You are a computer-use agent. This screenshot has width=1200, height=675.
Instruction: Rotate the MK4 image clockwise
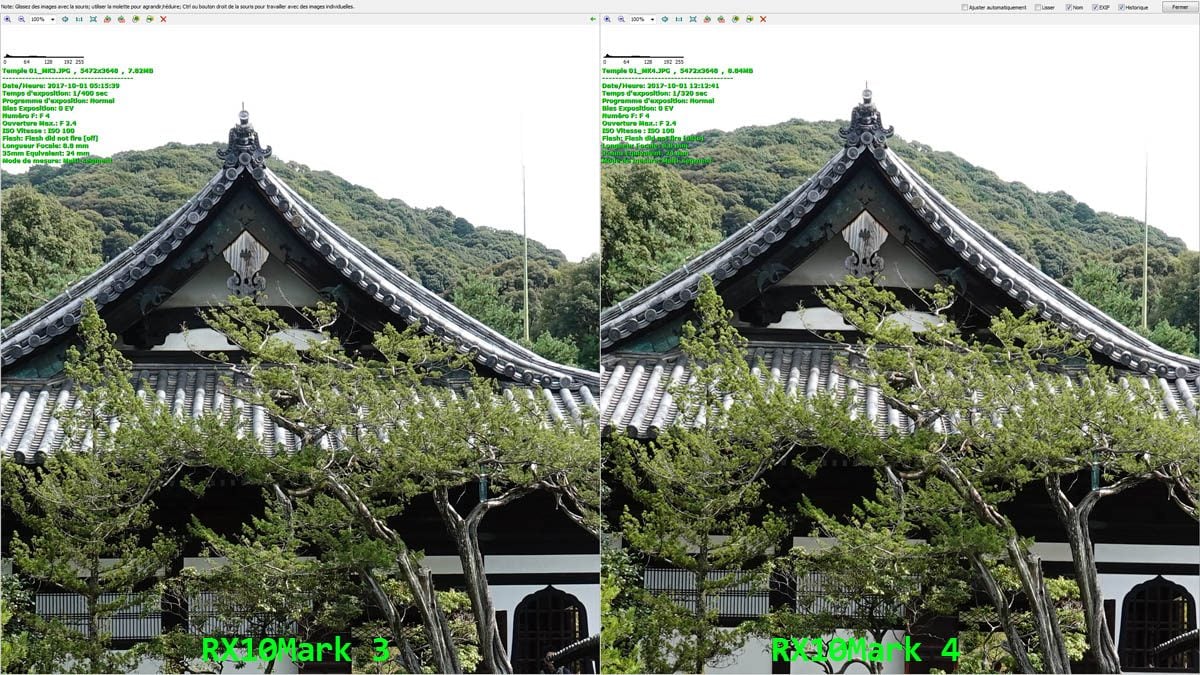[721, 19]
